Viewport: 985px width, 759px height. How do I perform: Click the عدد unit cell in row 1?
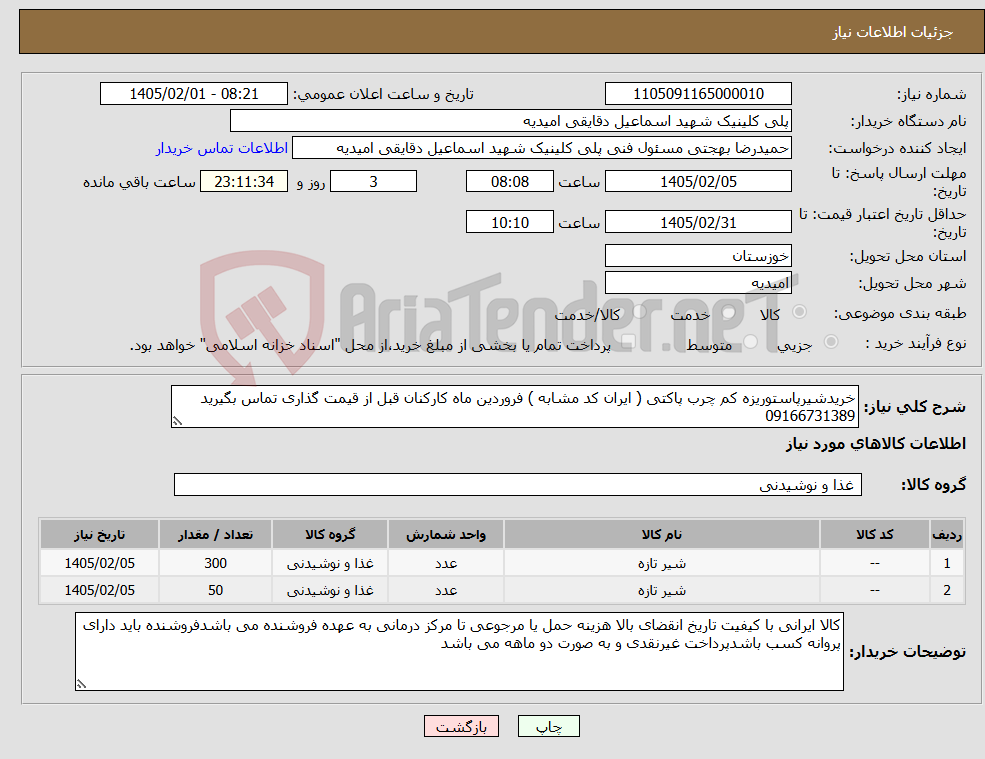[x=445, y=563]
